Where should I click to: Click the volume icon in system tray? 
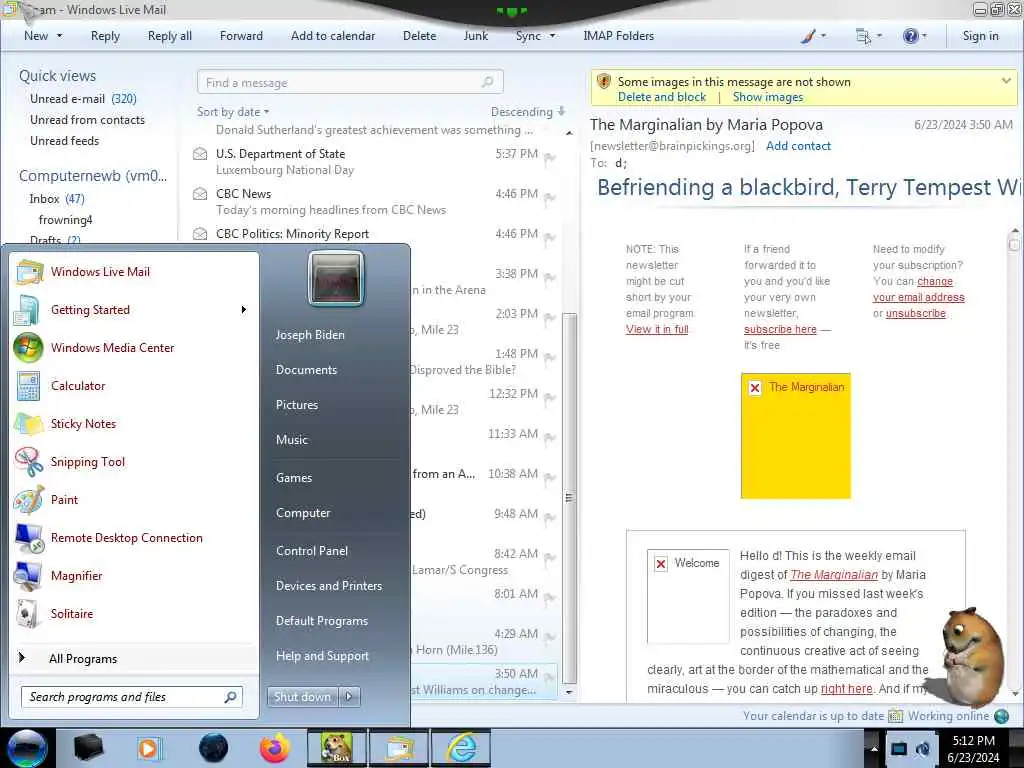[923, 749]
